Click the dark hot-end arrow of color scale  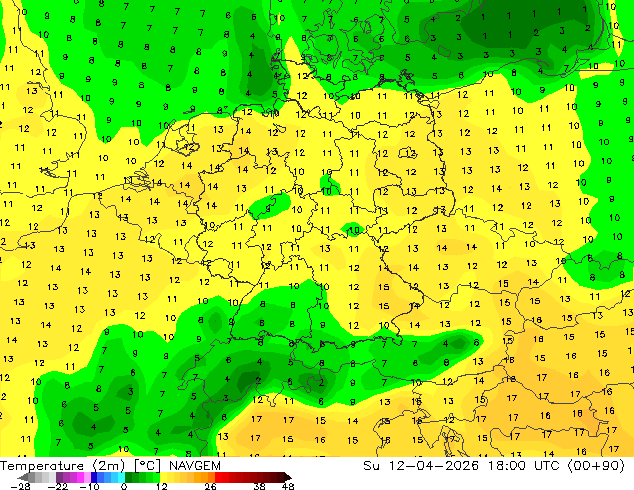click(x=287, y=477)
